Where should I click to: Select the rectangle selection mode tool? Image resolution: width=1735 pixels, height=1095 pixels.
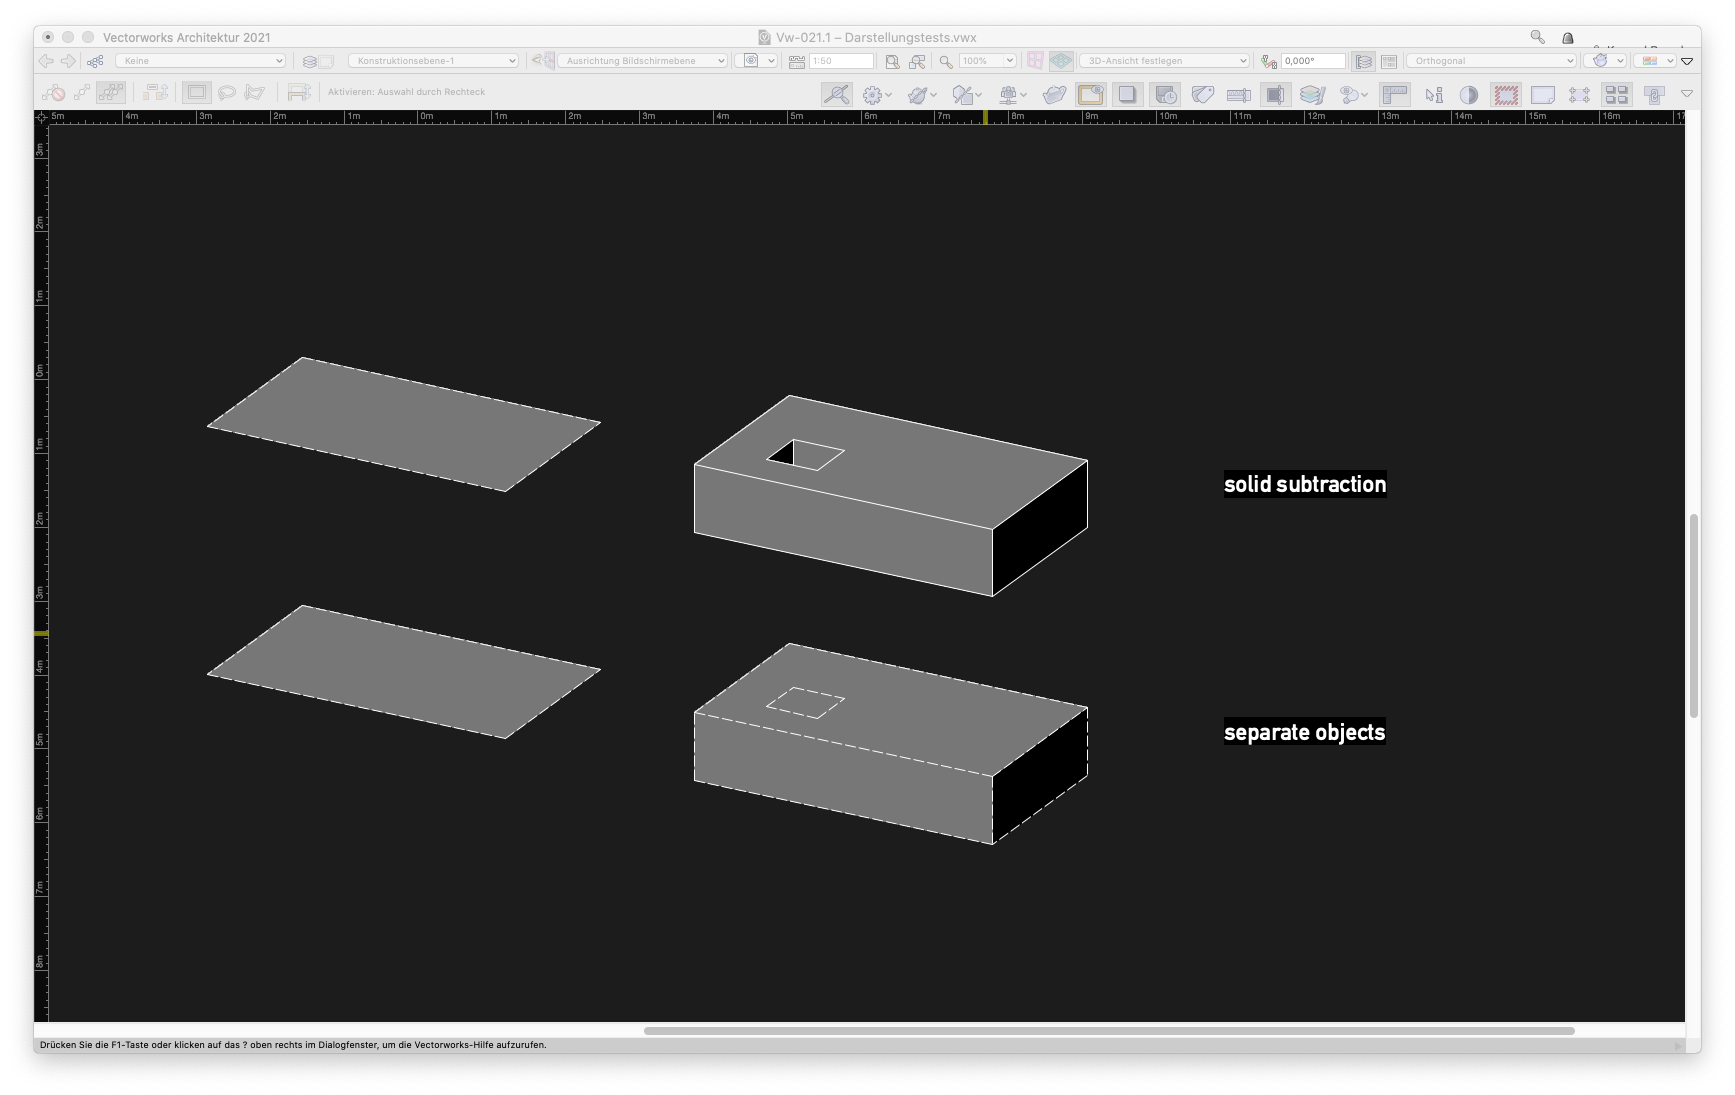pyautogui.click(x=197, y=93)
